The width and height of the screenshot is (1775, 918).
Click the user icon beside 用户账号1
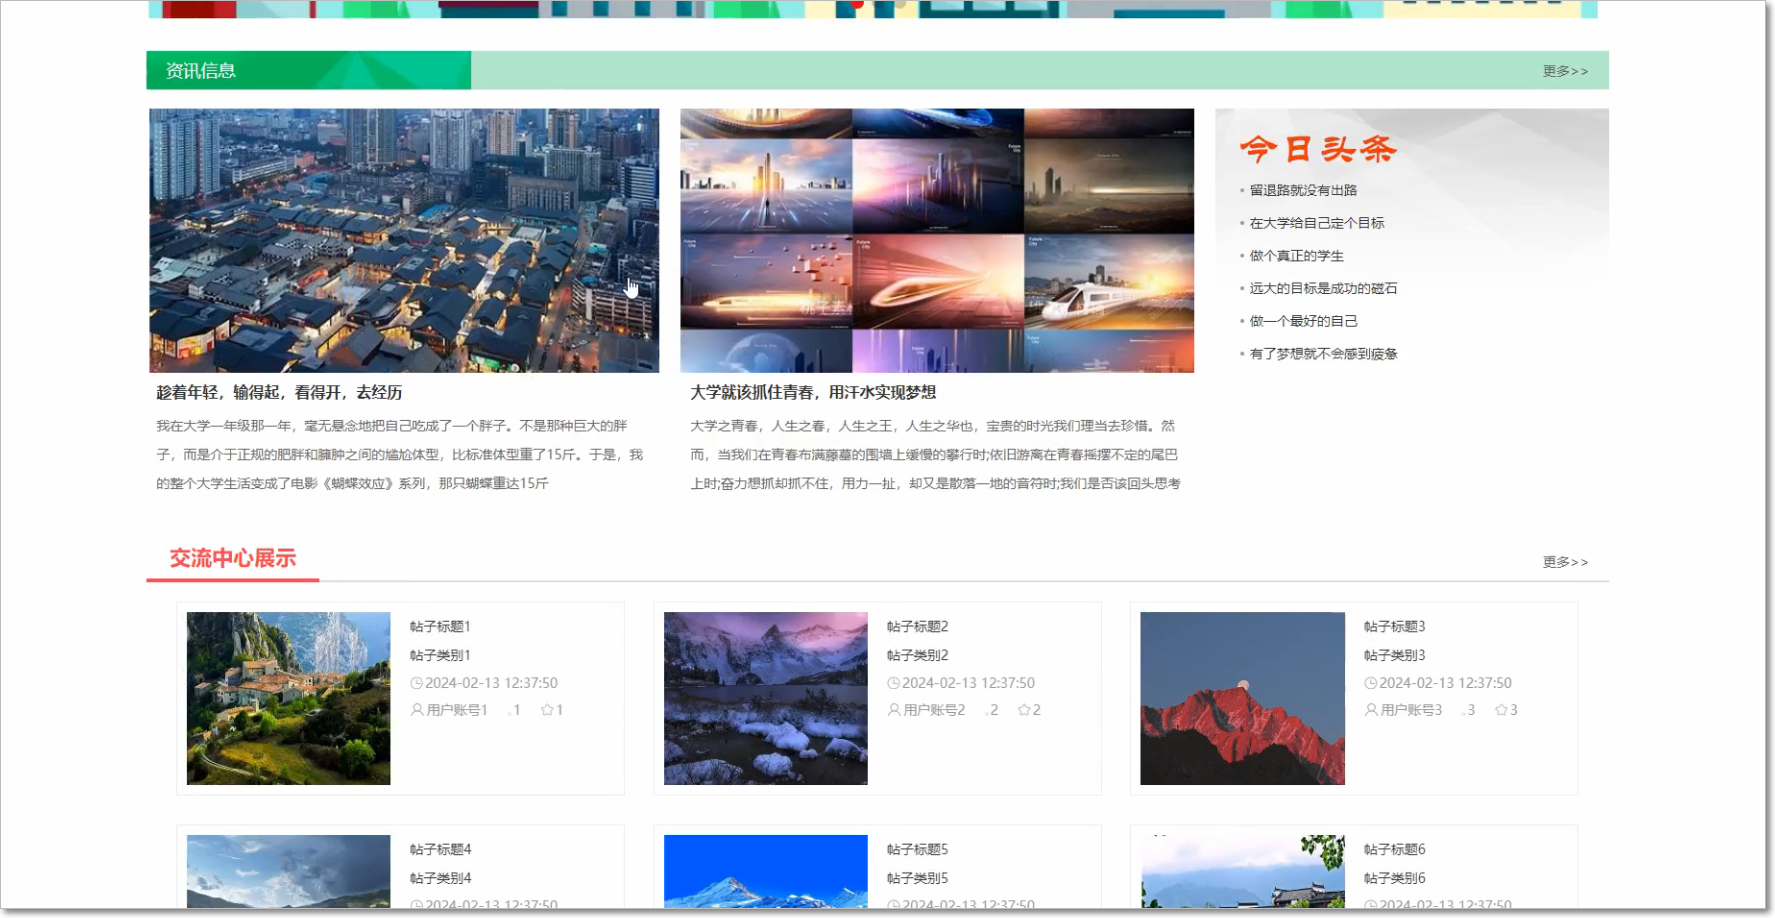coord(417,710)
